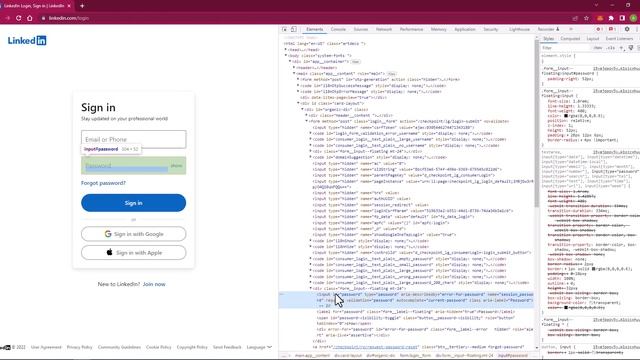The height and width of the screenshot is (360, 640).
Task: Click Forgot password? link
Action: coord(103,183)
